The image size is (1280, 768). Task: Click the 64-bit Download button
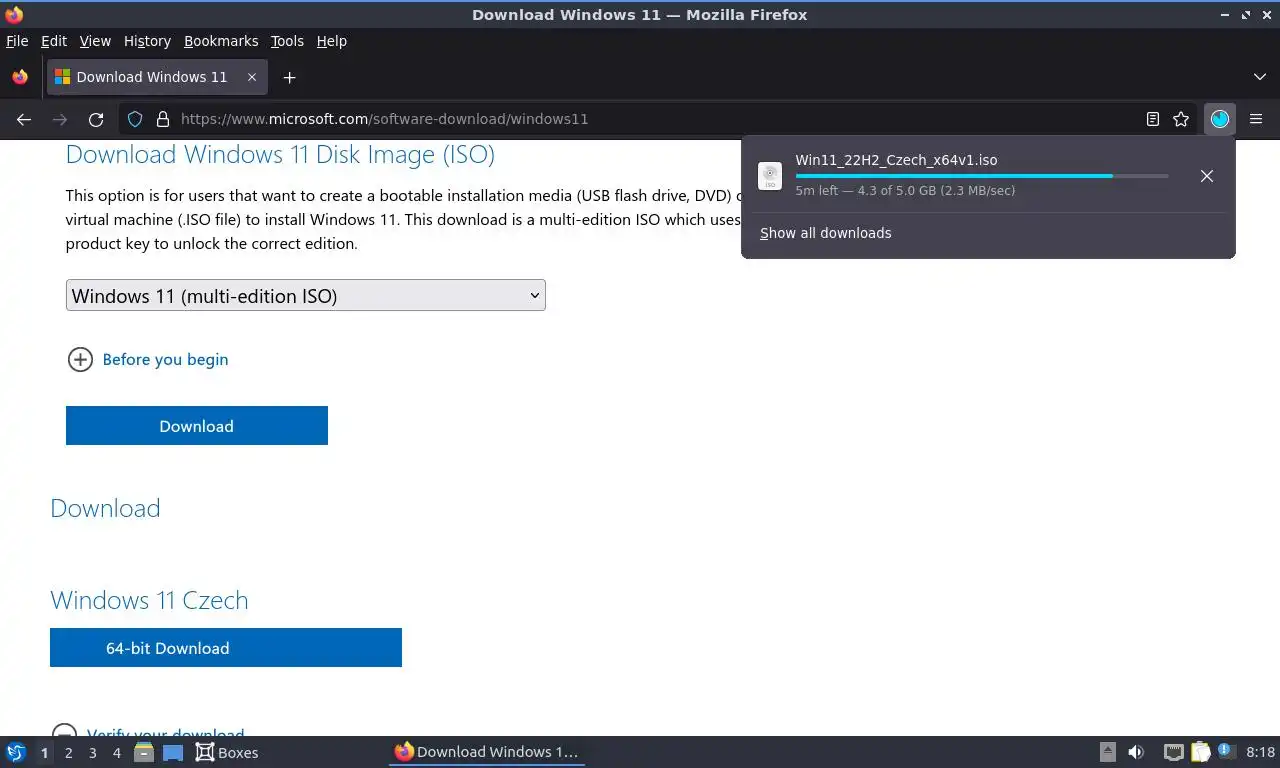click(x=226, y=648)
